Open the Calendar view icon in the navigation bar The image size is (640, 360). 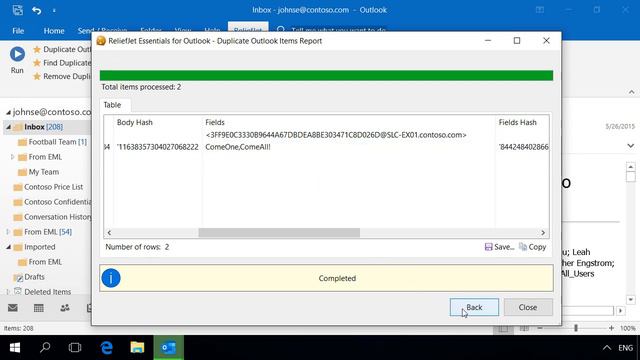tap(39, 308)
